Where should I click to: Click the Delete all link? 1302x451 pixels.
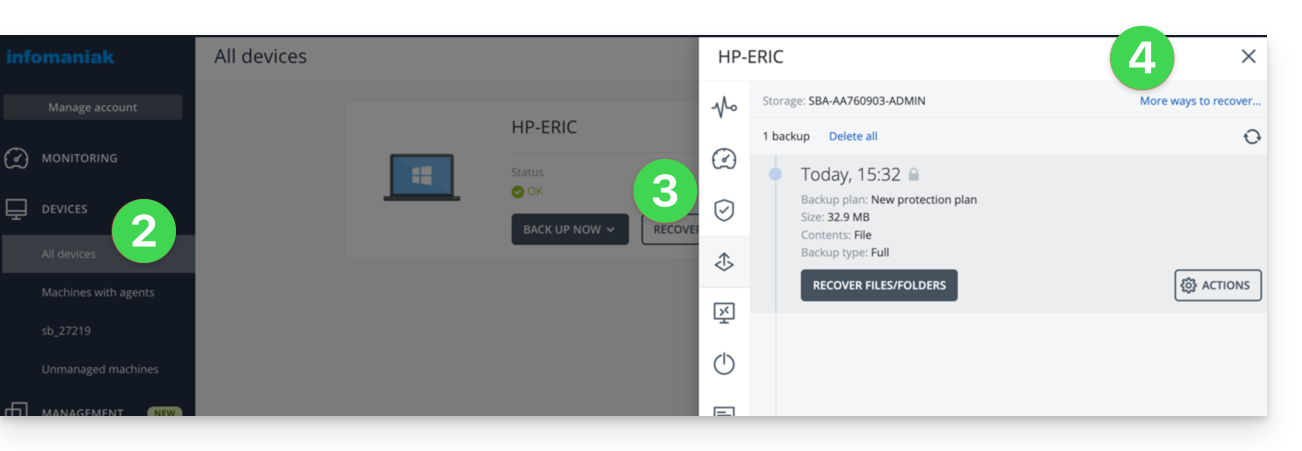853,136
